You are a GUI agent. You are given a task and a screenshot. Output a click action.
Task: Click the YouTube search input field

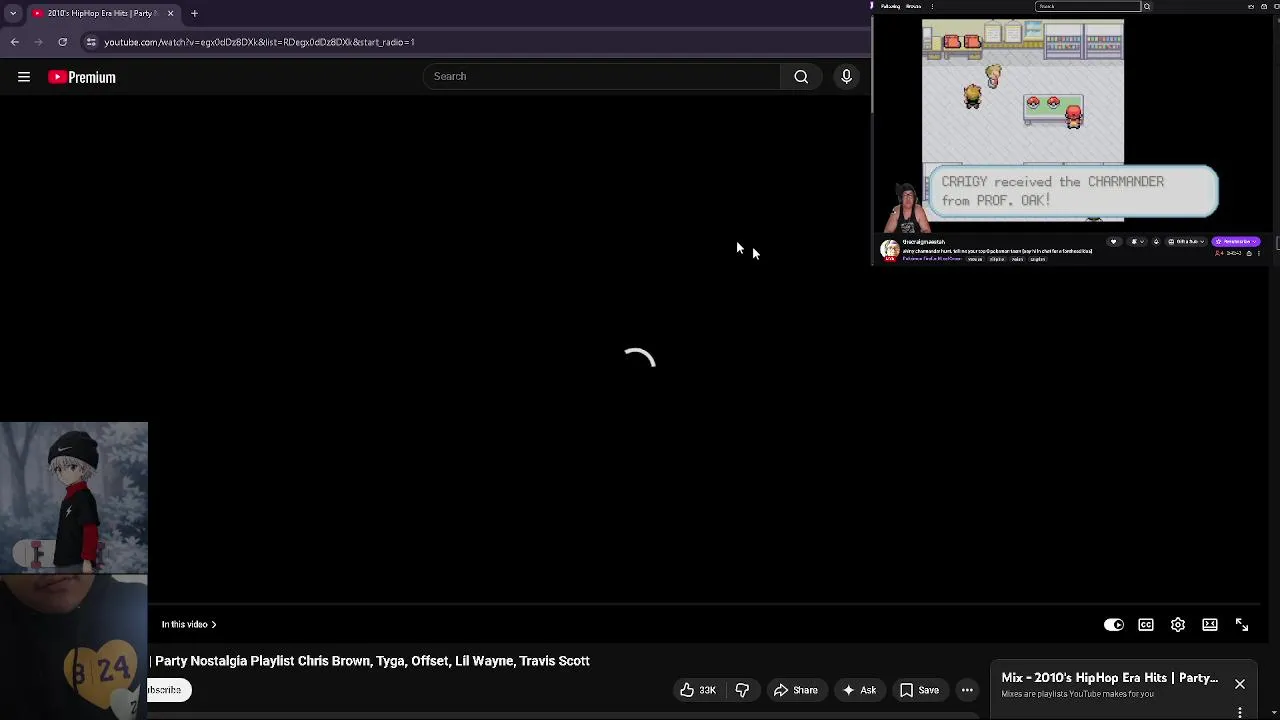click(x=602, y=76)
